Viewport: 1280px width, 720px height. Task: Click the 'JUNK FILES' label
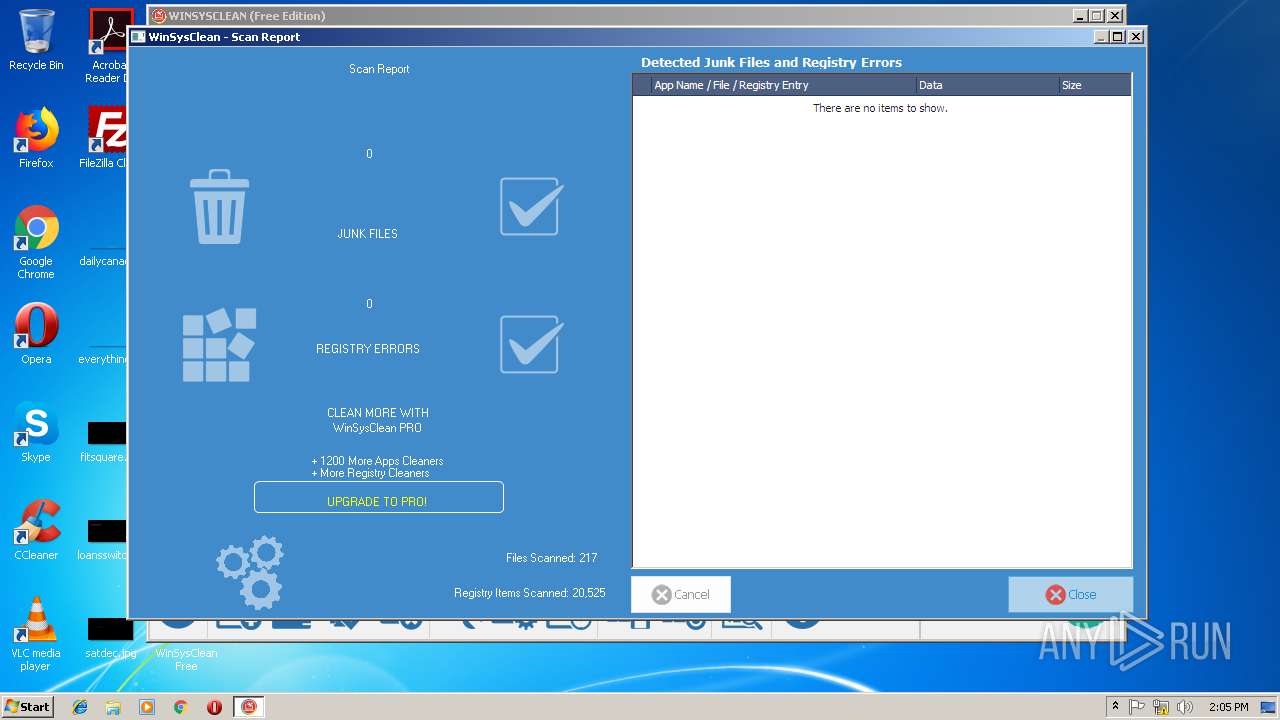367,233
